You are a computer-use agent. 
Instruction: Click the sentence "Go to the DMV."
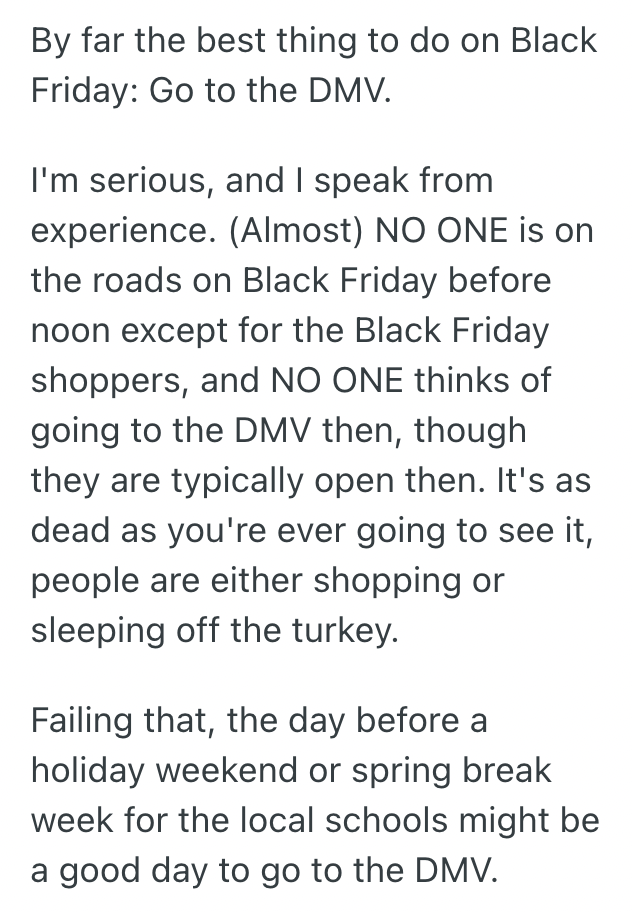coord(267,92)
